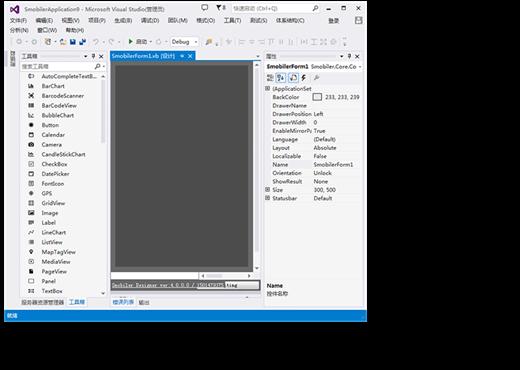This screenshot has width=520, height=370.
Task: Click the BackColor color swatch
Action: 317,97
